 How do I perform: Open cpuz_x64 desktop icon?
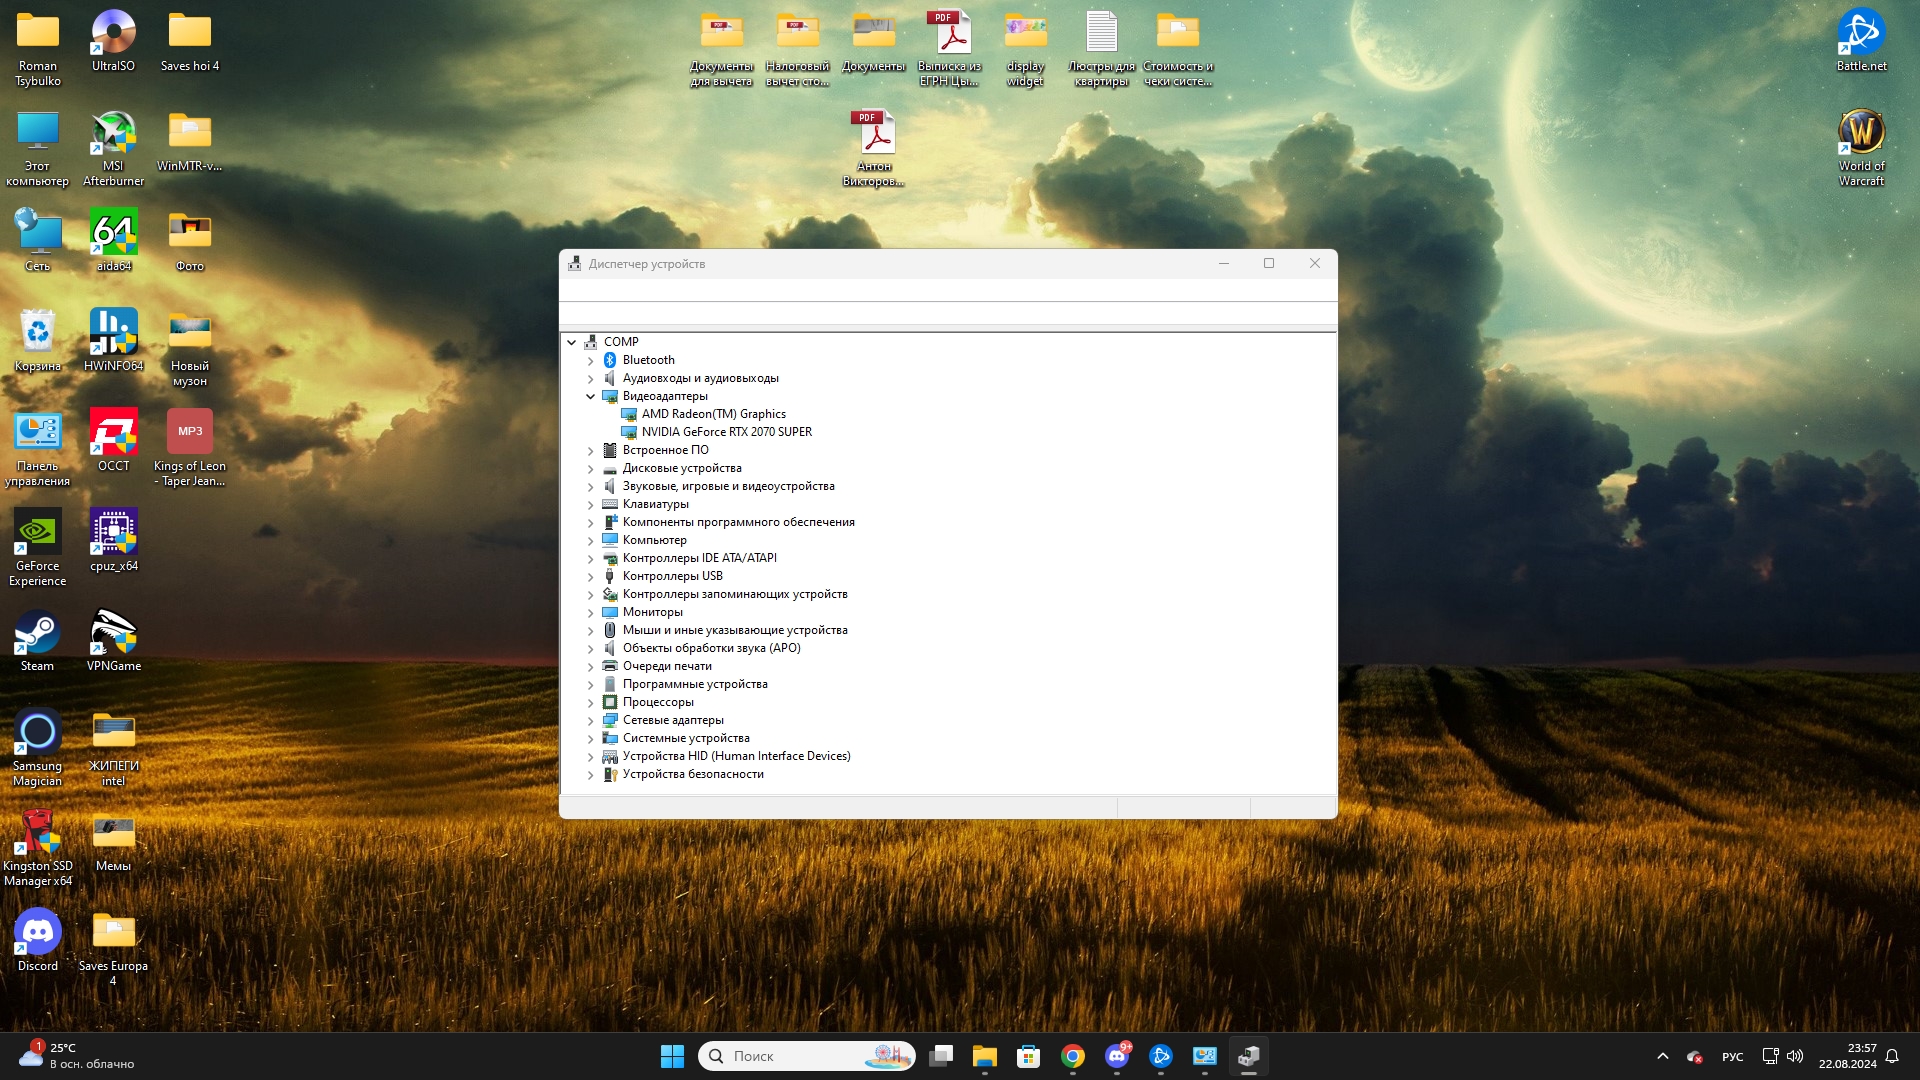coord(113,533)
